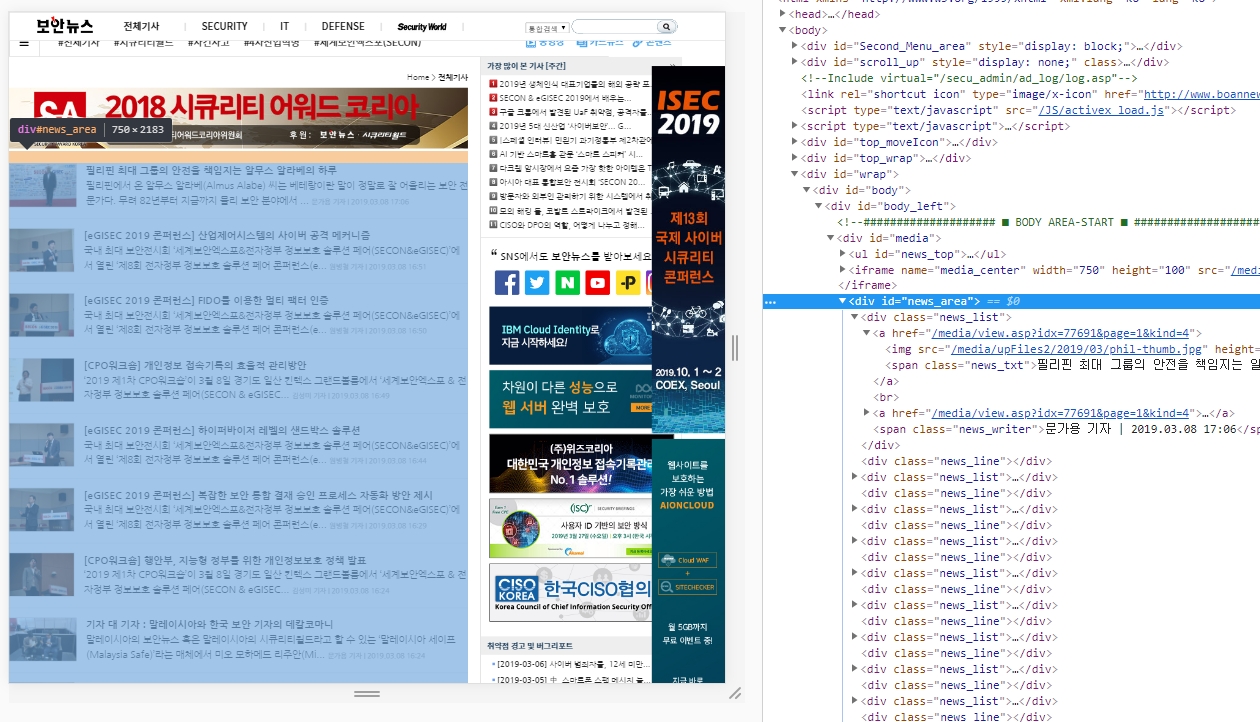Open ranked story 2019년 5대 신산업 사이버보안
Image resolution: width=1260 pixels, height=722 pixels.
tap(563, 126)
